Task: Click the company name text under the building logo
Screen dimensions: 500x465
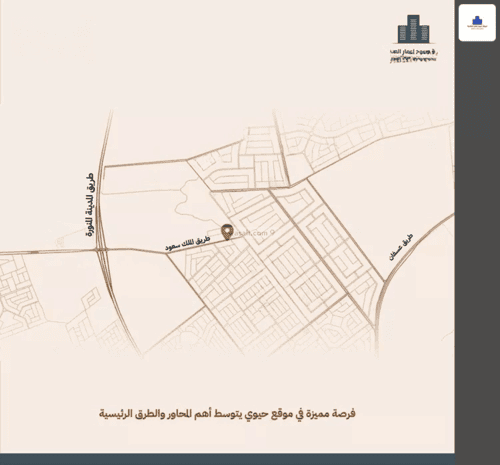Action: (x=413, y=55)
